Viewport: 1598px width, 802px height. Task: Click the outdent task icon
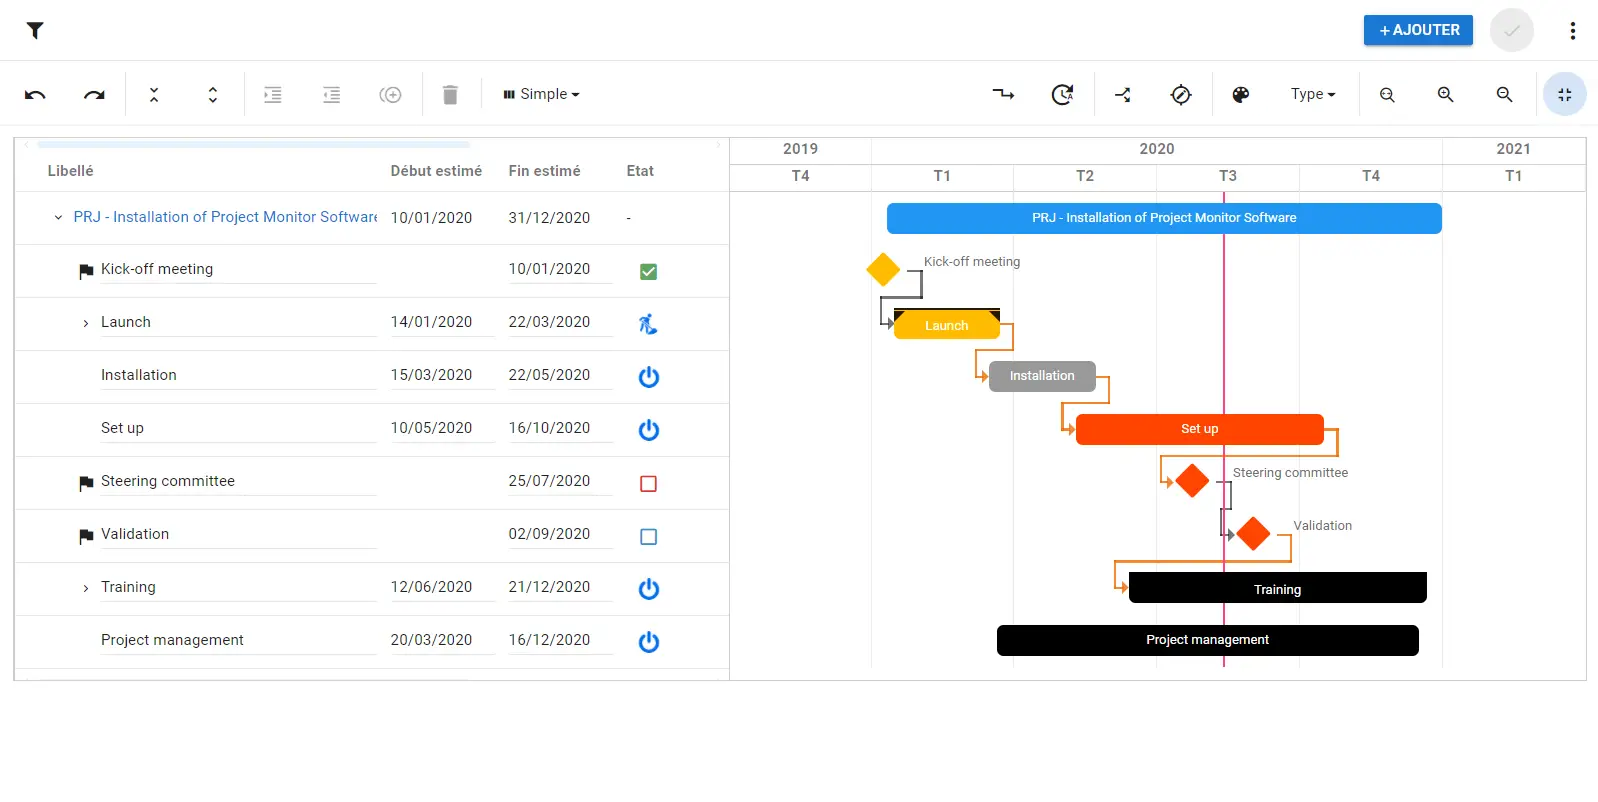click(331, 94)
